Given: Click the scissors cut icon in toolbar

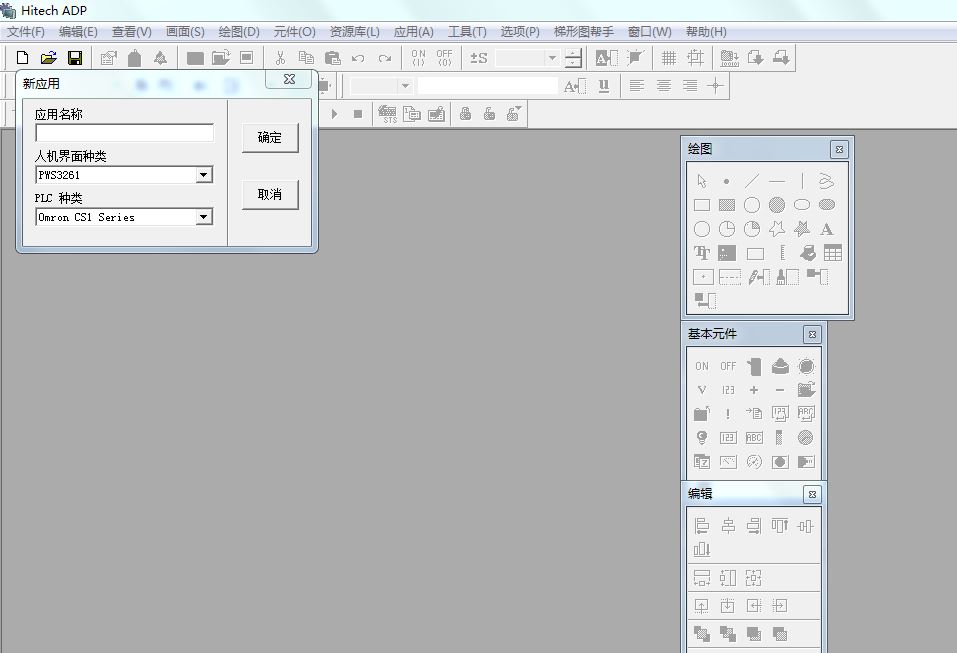Looking at the screenshot, I should coord(281,58).
